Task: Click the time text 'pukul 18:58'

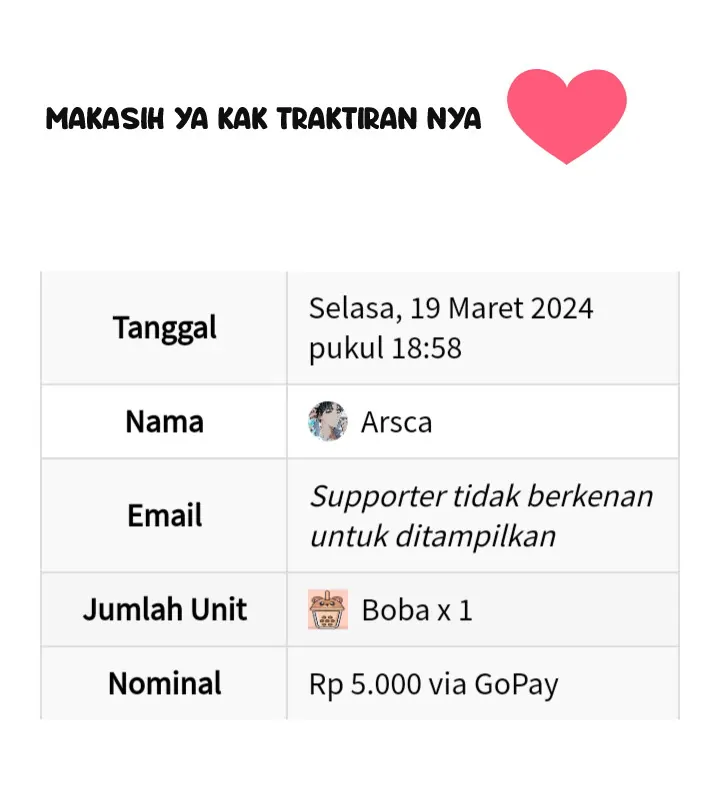Action: click(385, 349)
